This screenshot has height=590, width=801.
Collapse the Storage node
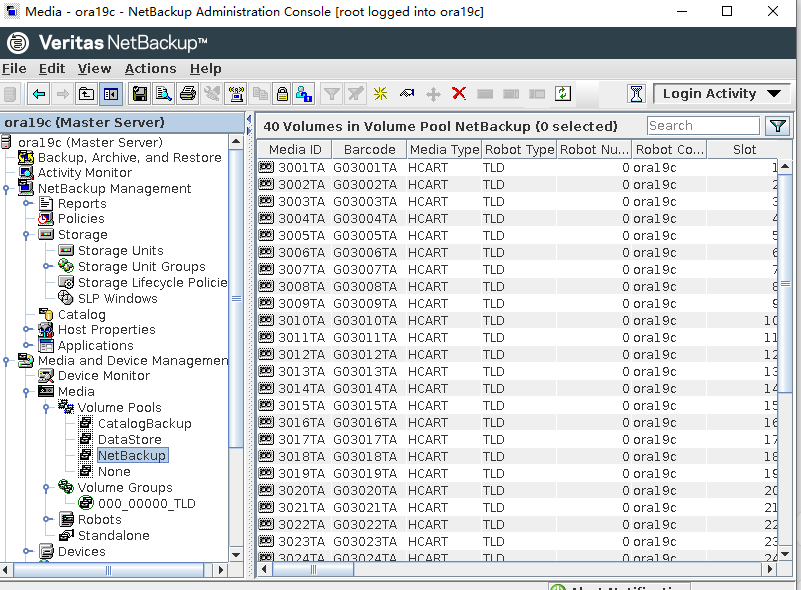click(27, 235)
